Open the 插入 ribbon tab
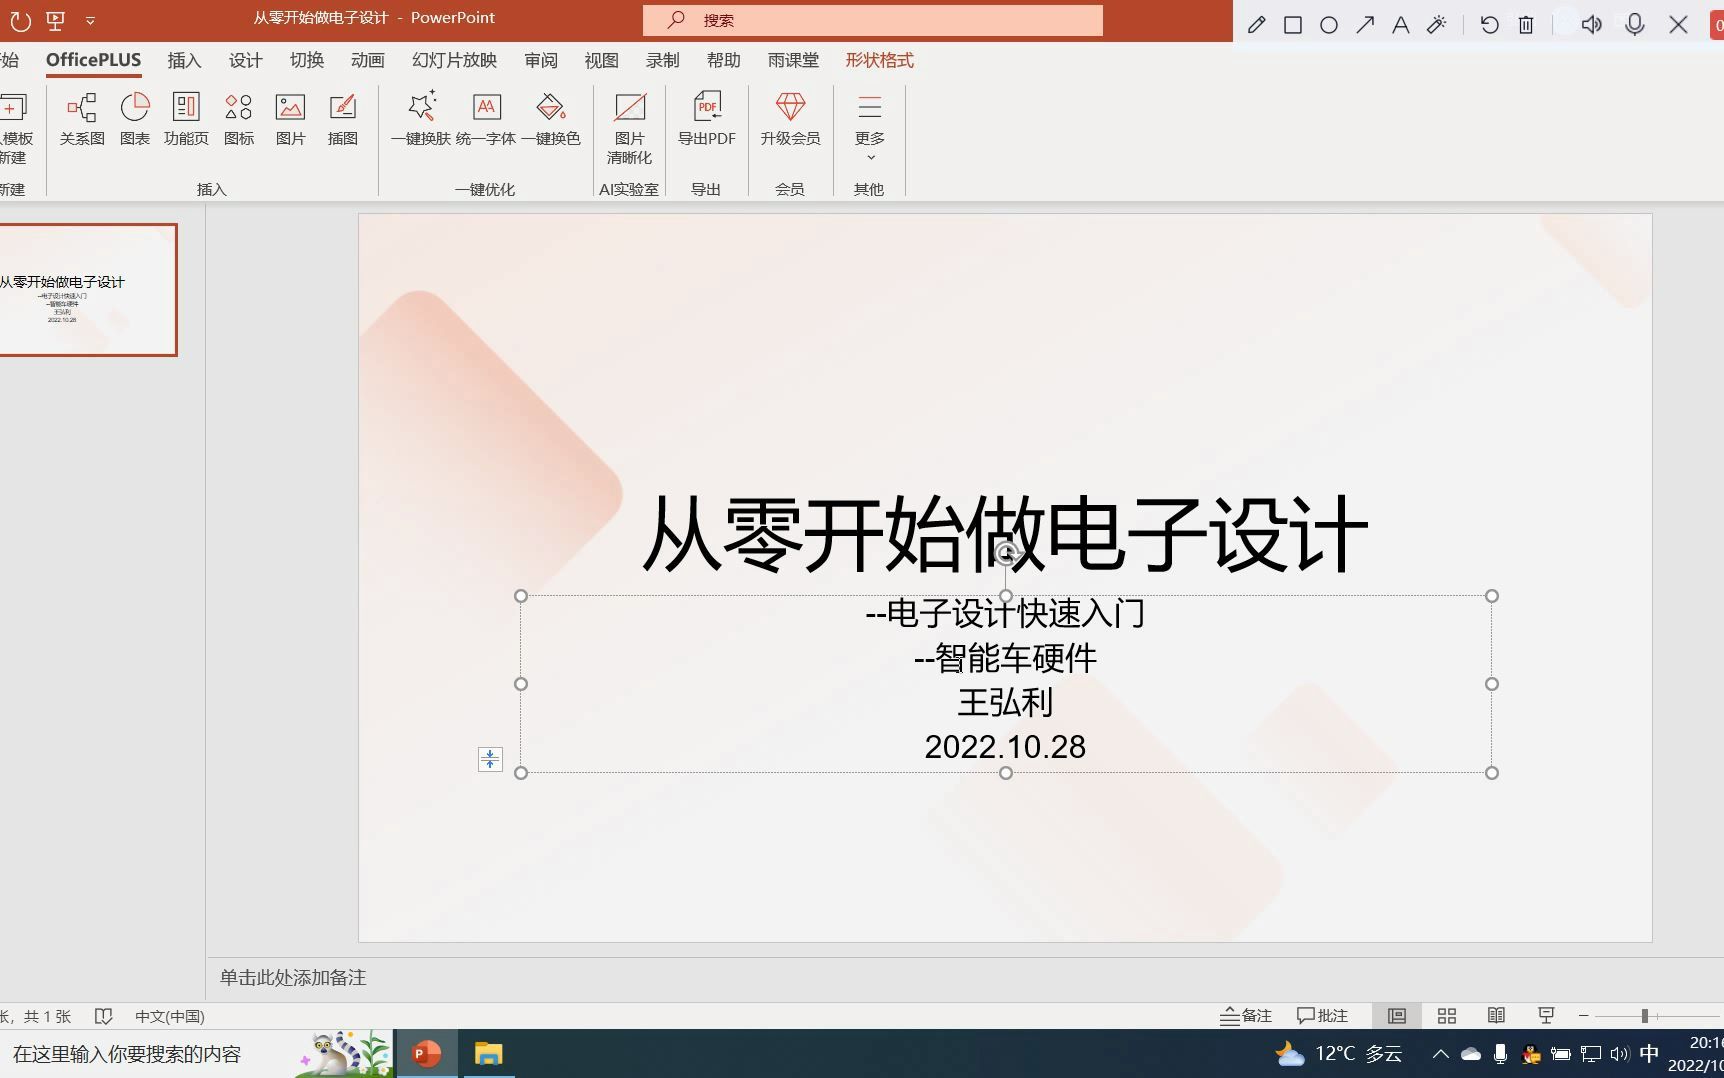The image size is (1724, 1078). 184,60
